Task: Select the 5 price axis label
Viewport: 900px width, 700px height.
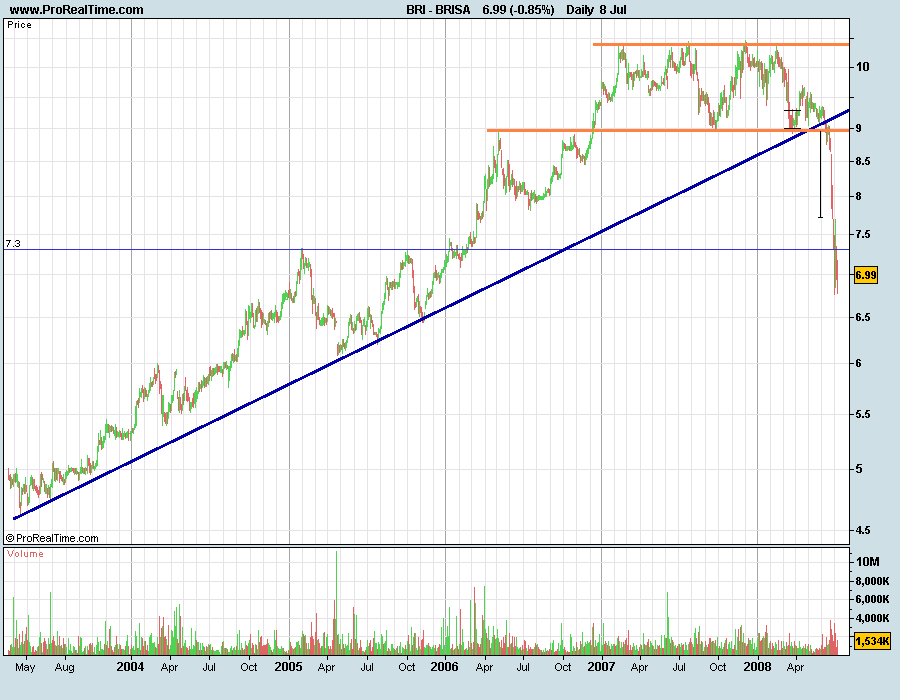Action: point(858,469)
